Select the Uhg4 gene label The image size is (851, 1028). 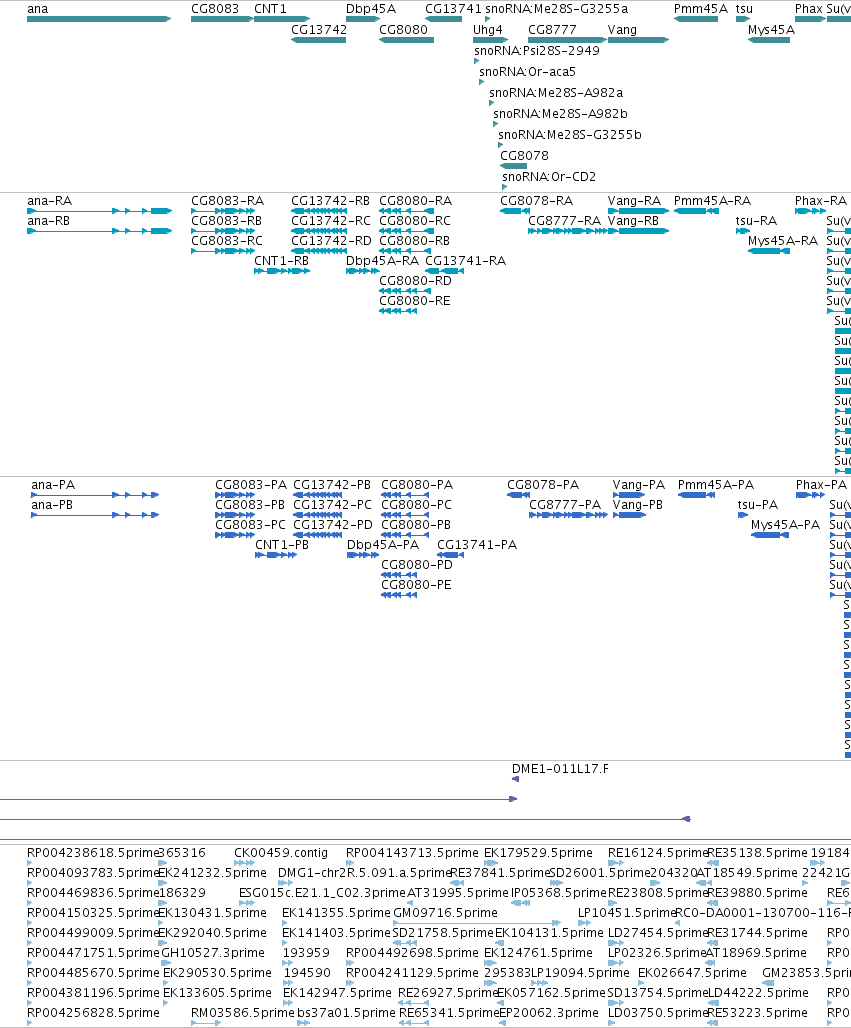(488, 30)
